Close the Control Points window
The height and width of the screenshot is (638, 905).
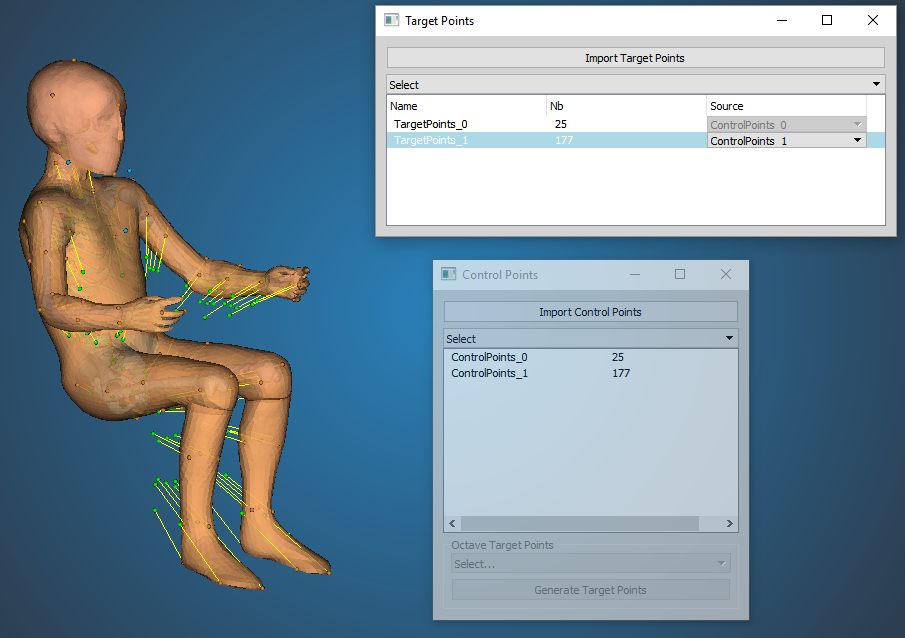coord(726,274)
